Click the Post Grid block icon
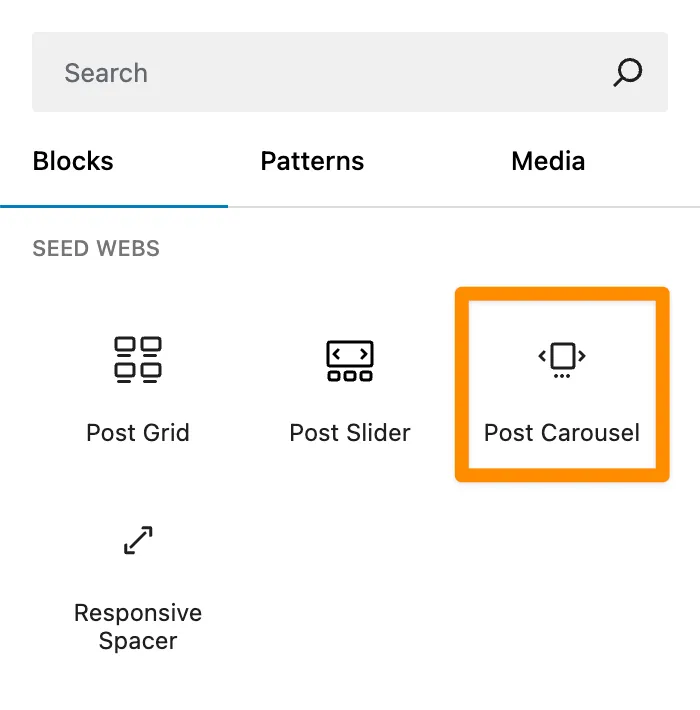Image resolution: width=700 pixels, height=710 pixels. point(138,359)
